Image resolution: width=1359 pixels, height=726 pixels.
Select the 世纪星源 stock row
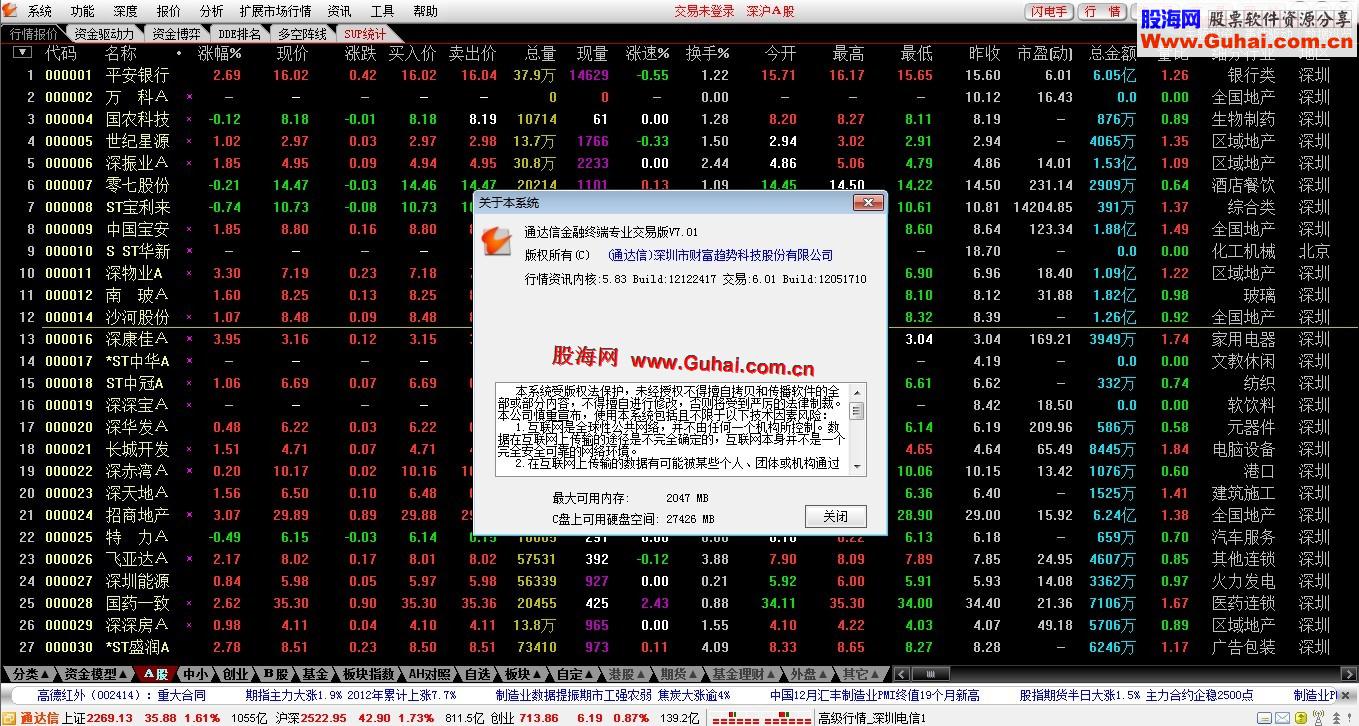[679, 141]
